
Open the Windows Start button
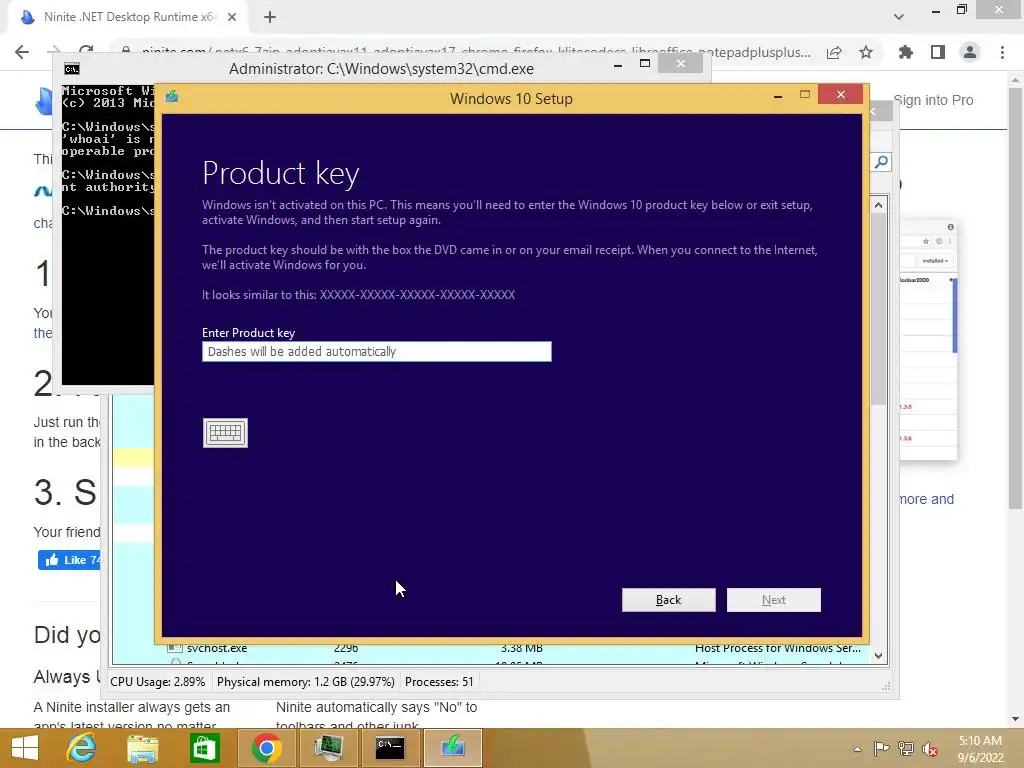coord(25,748)
